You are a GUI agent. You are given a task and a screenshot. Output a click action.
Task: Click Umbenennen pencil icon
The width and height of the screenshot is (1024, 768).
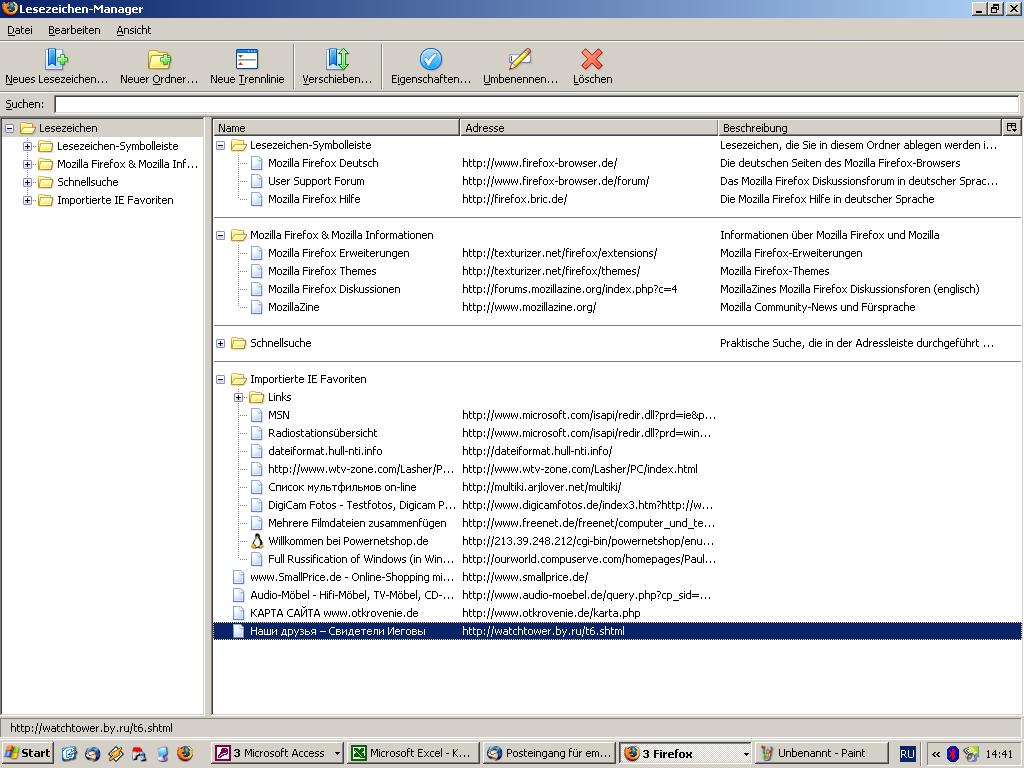click(520, 59)
